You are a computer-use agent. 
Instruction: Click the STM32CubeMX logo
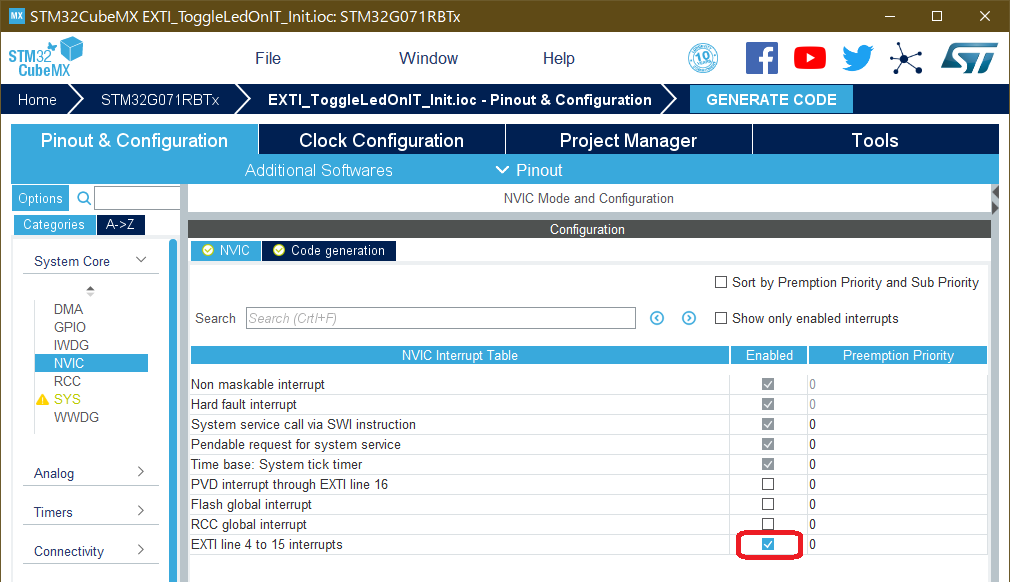click(x=45, y=57)
